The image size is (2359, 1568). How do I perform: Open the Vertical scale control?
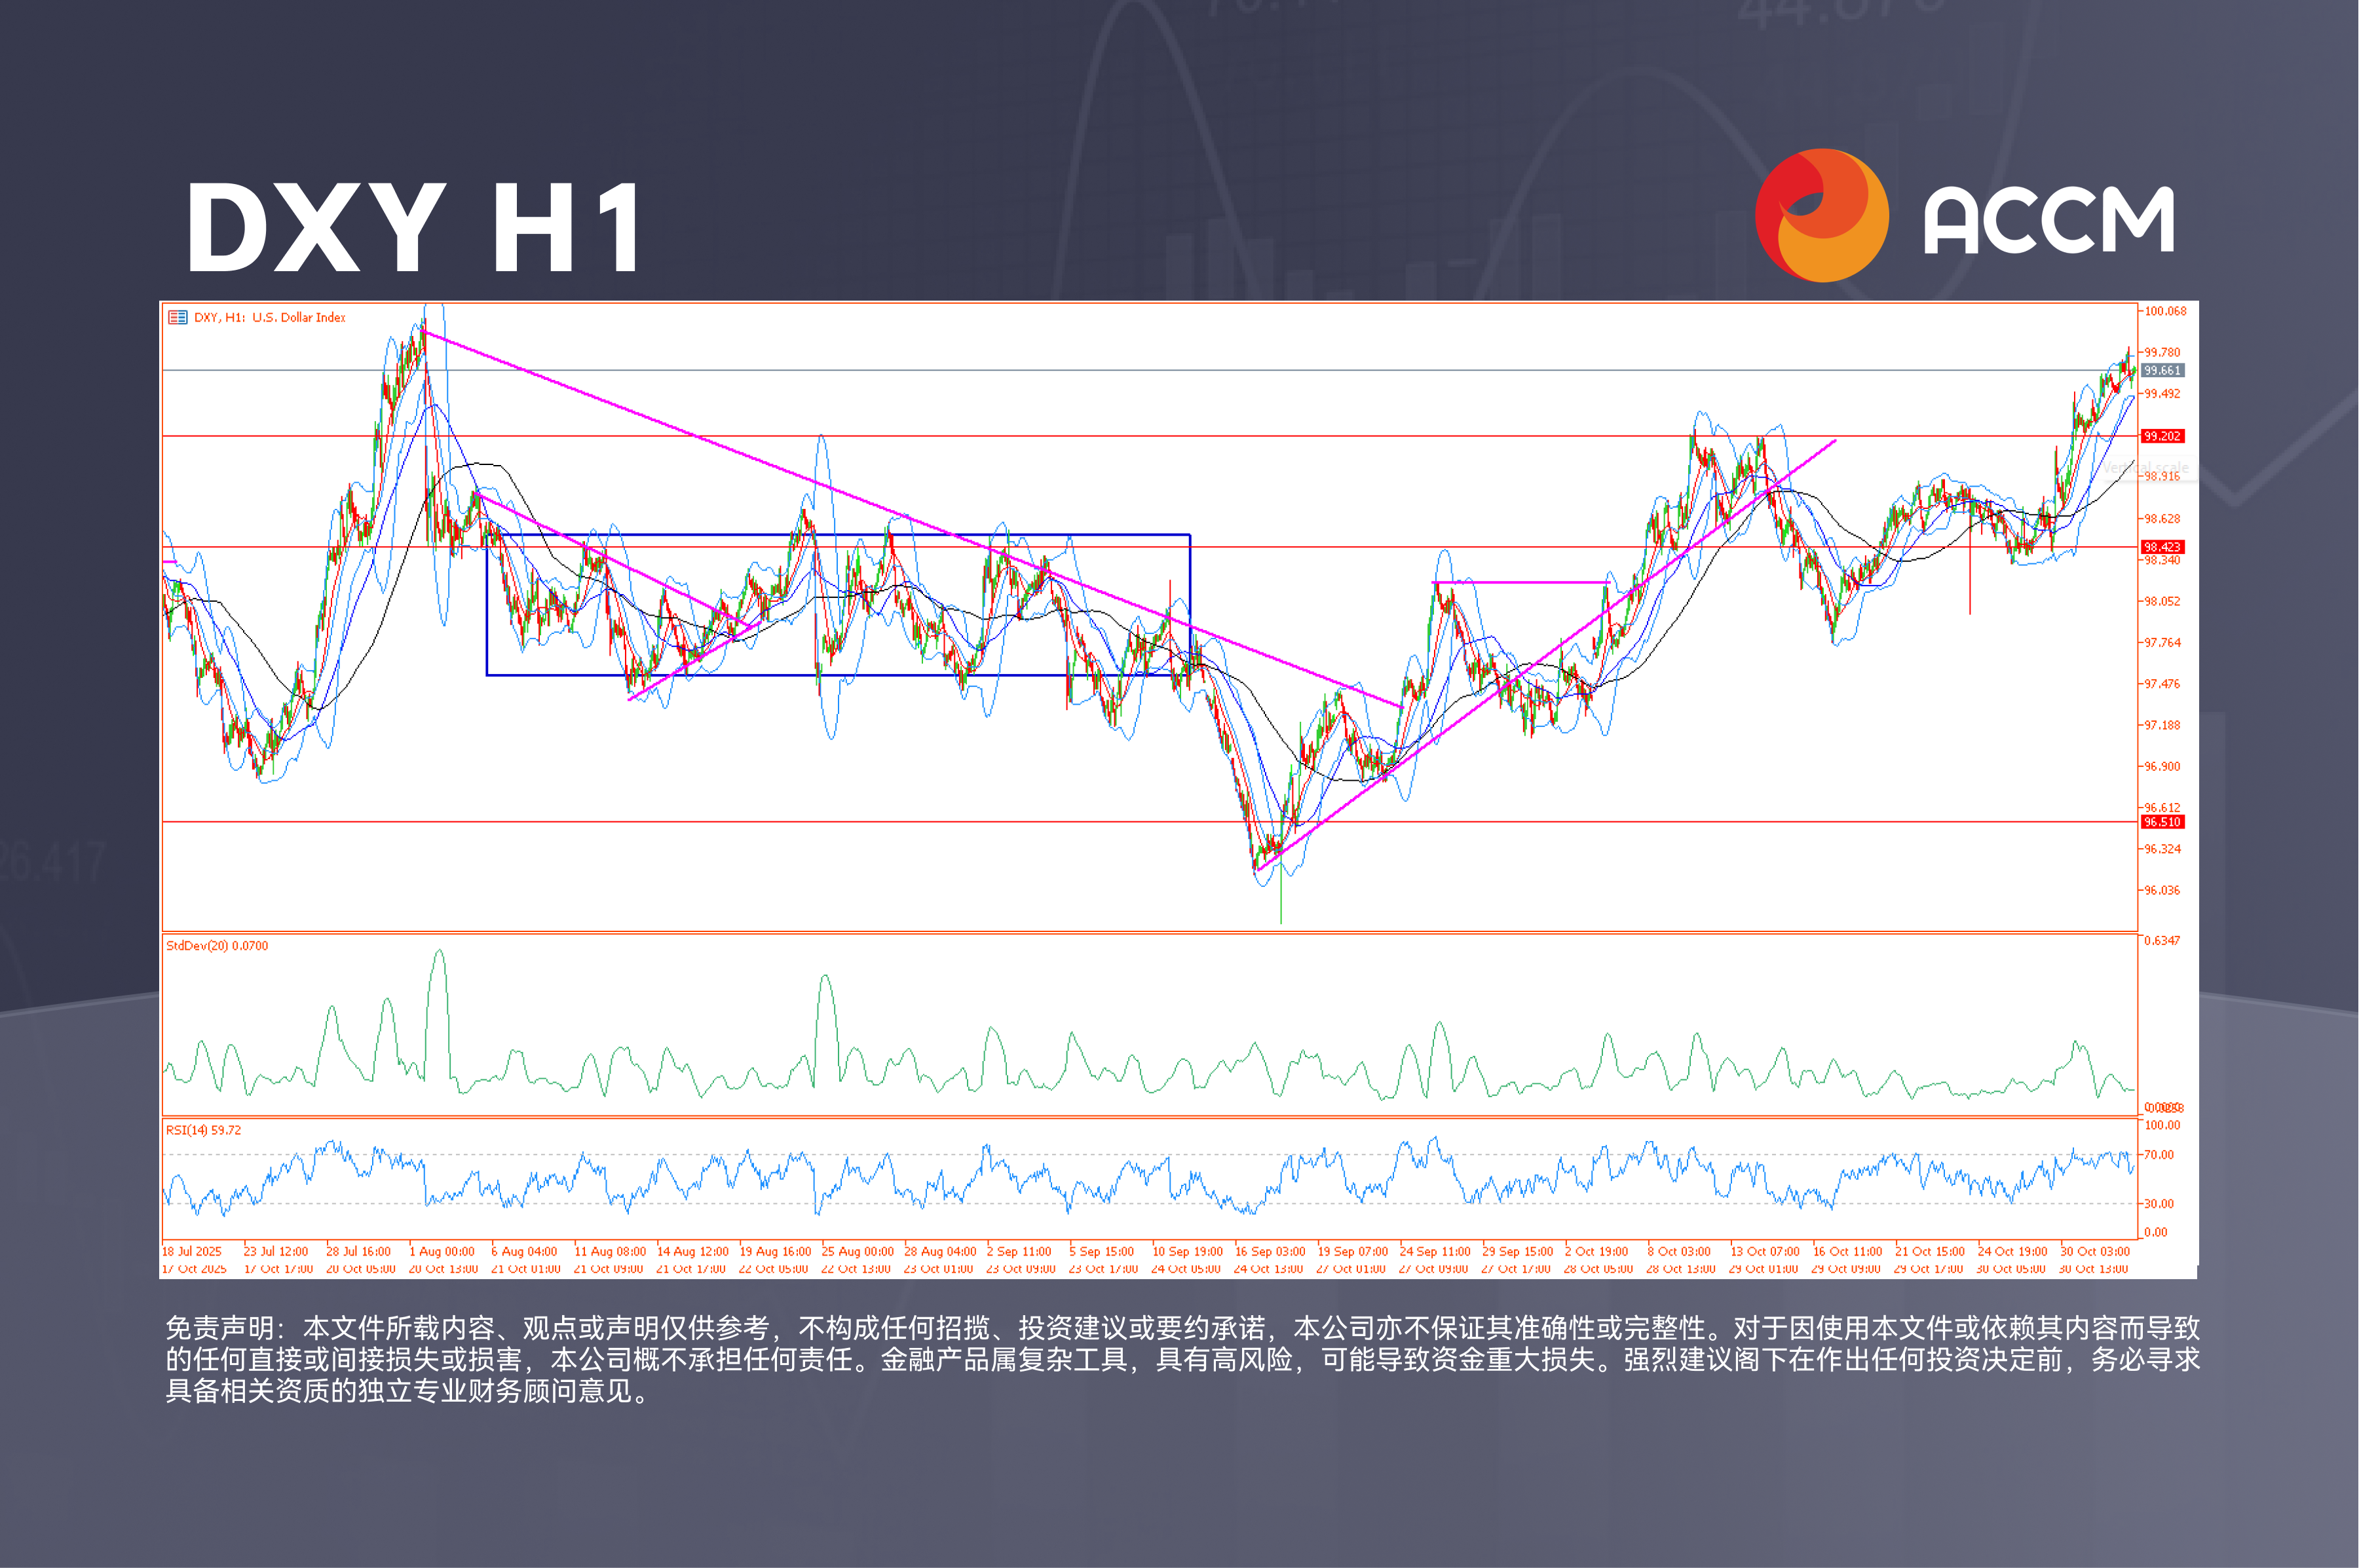(2146, 466)
